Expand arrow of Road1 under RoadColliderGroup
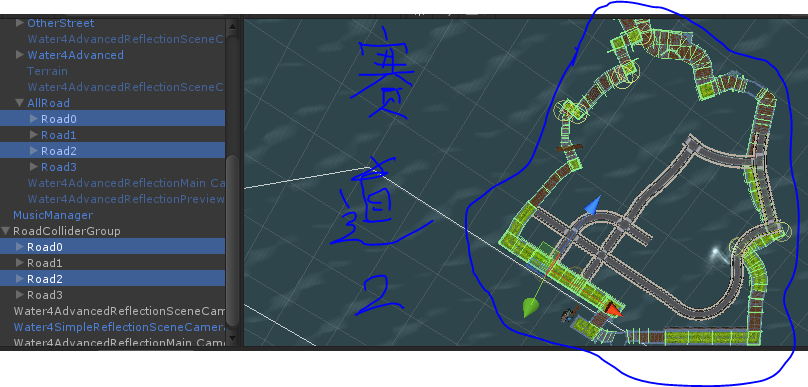The height and width of the screenshot is (387, 808). pos(20,263)
